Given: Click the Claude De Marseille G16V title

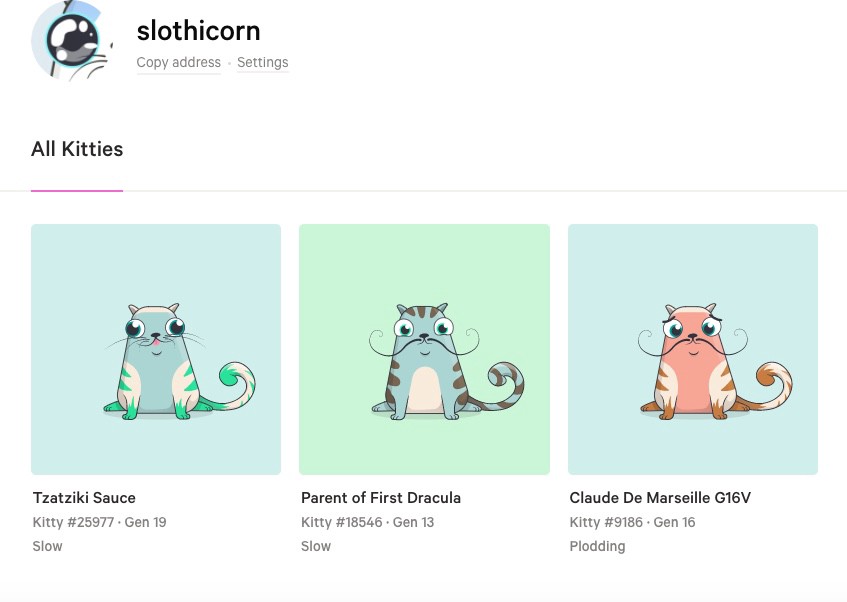Looking at the screenshot, I should click(660, 498).
